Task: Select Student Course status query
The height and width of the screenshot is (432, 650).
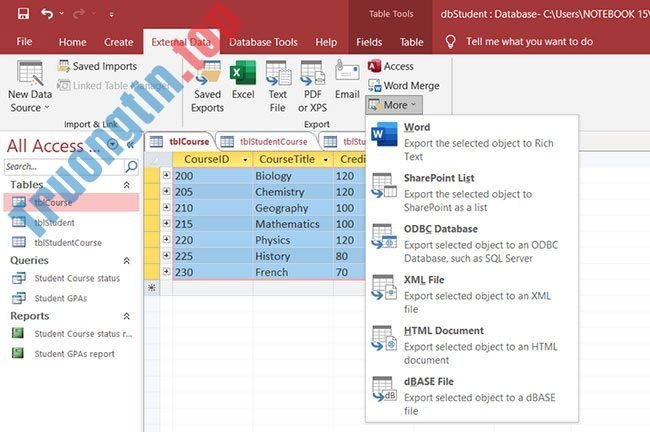Action: [71, 278]
